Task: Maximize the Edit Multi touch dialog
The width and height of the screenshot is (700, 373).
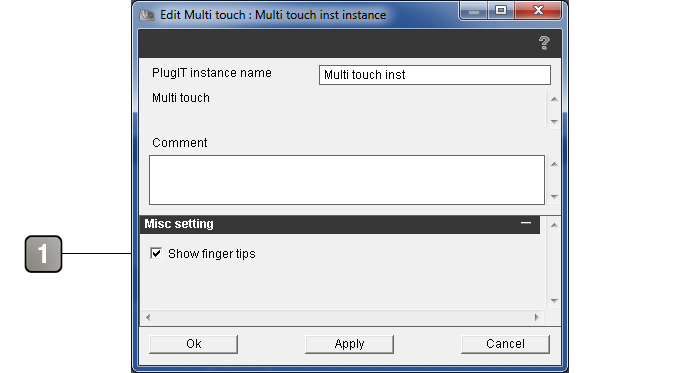Action: 501,10
